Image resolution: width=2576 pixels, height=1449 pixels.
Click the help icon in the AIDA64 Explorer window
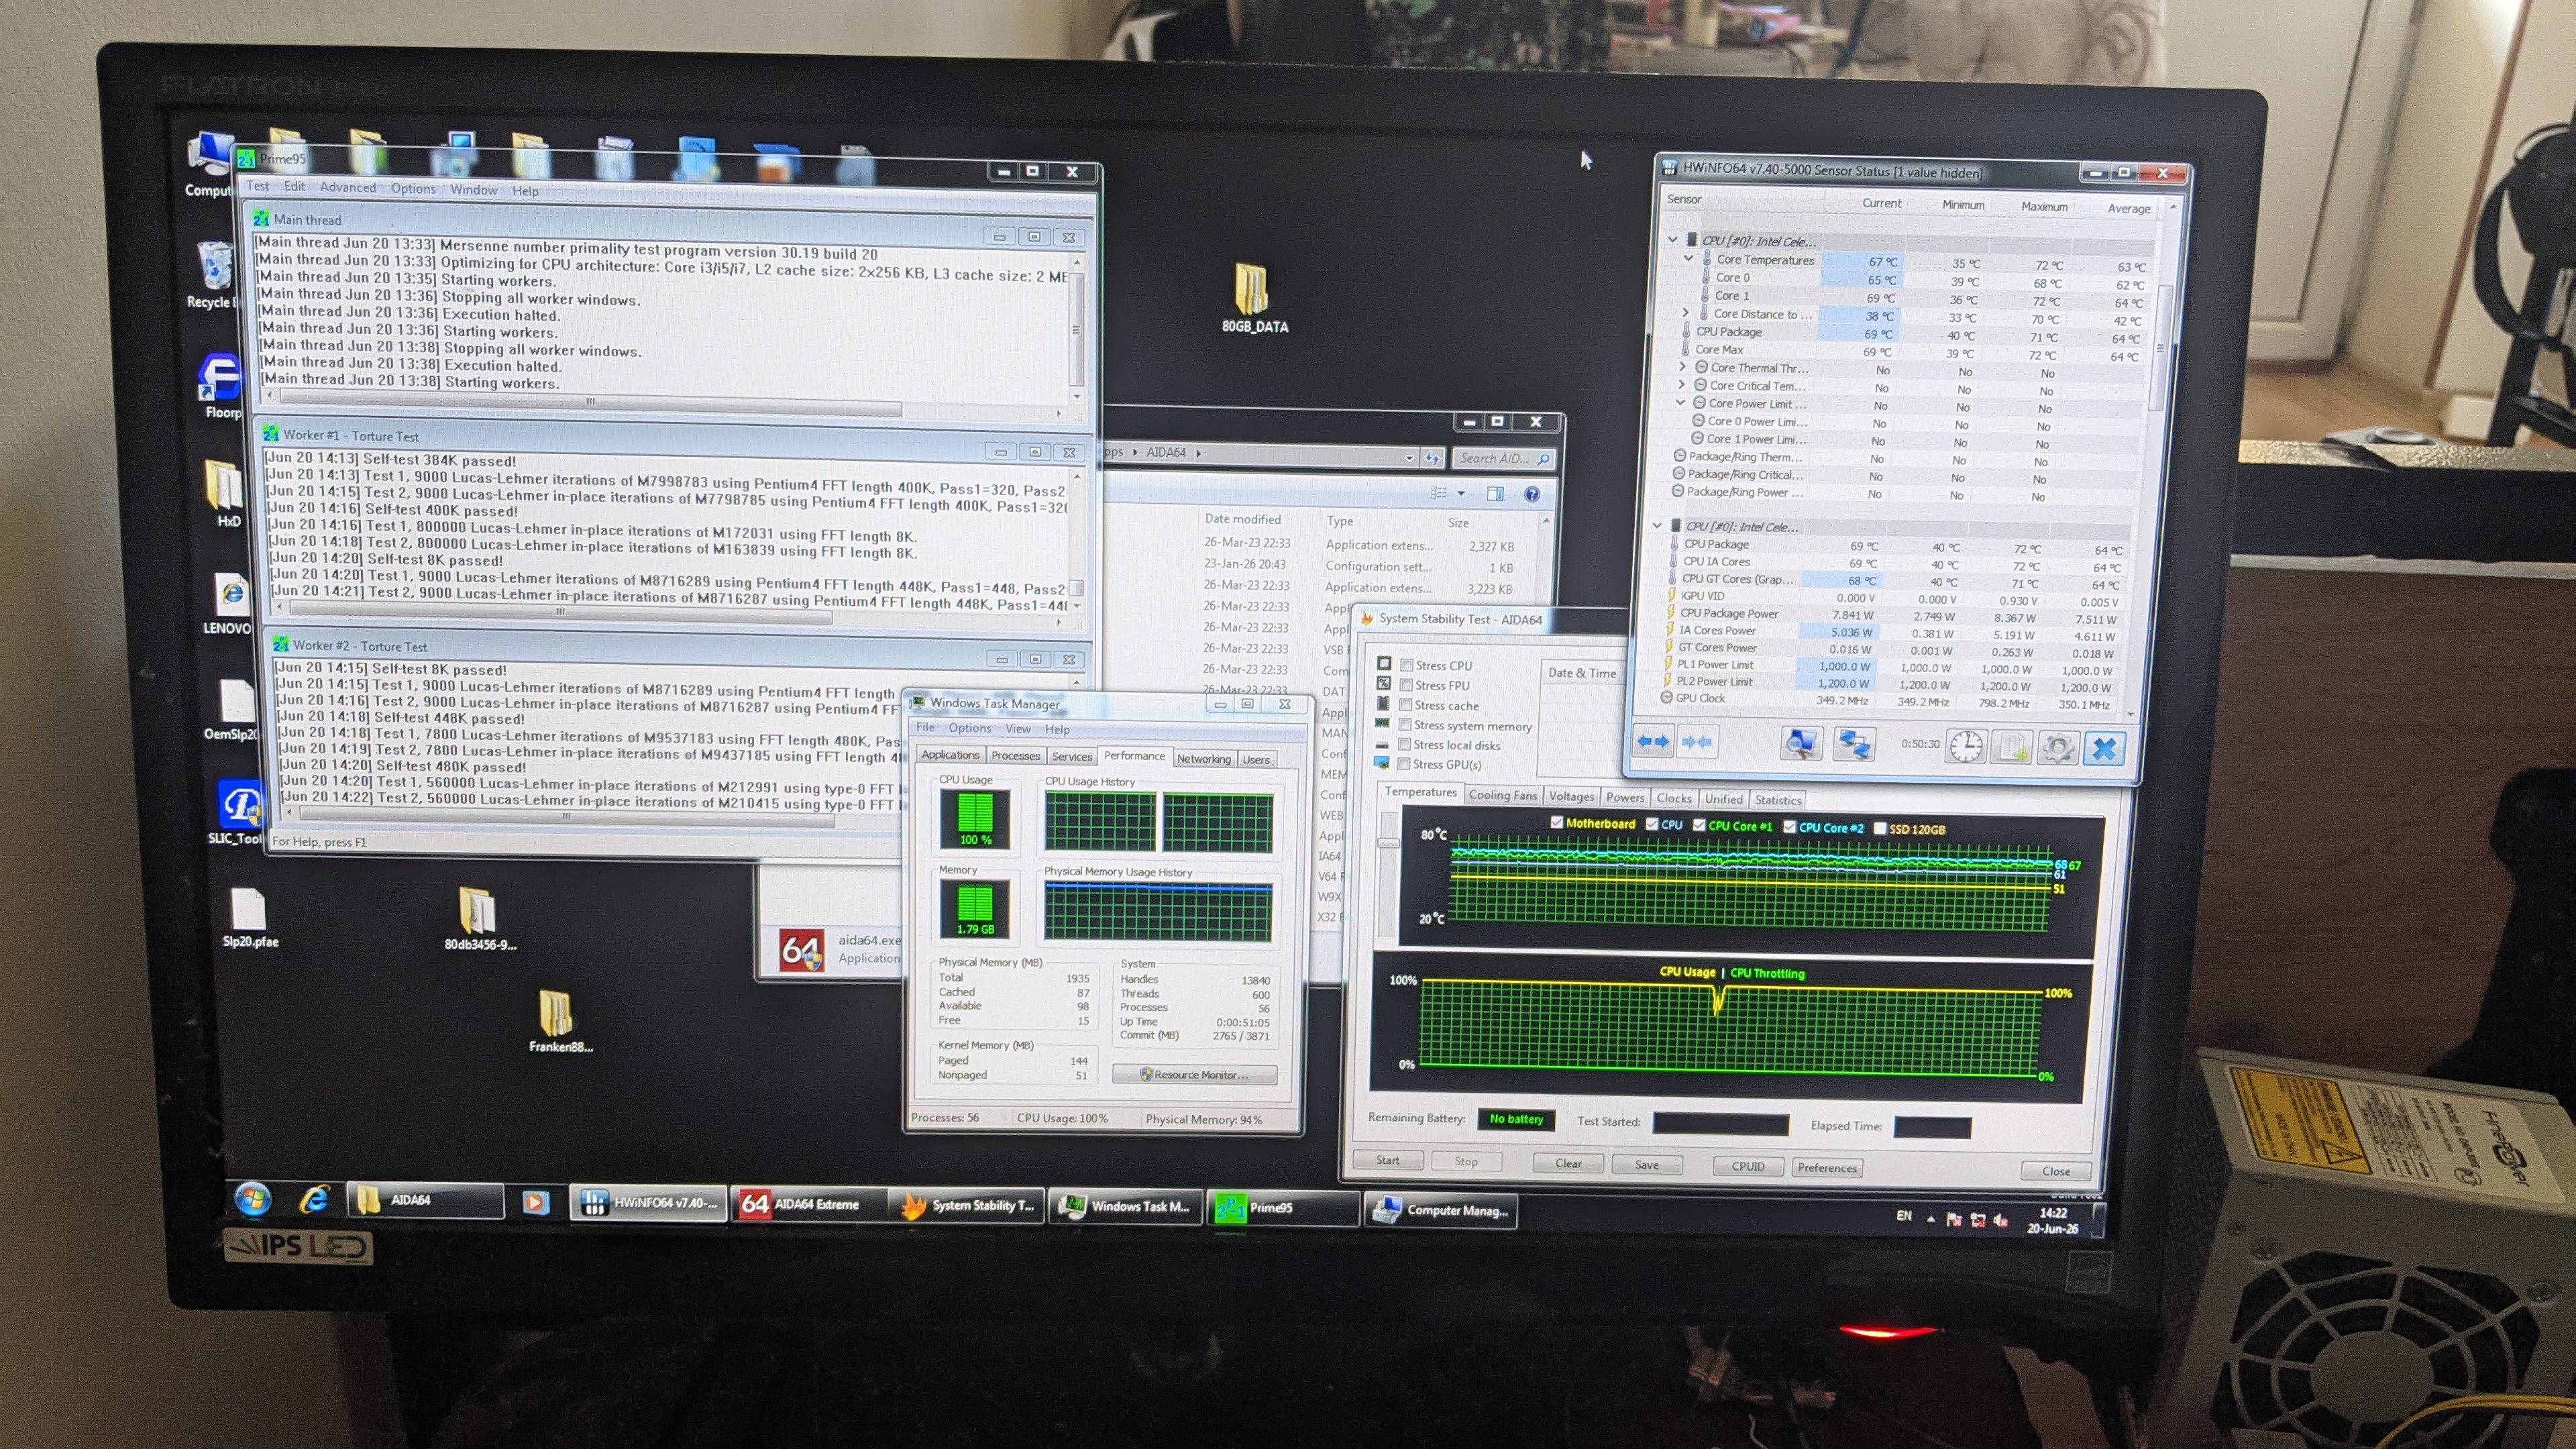(x=1531, y=494)
